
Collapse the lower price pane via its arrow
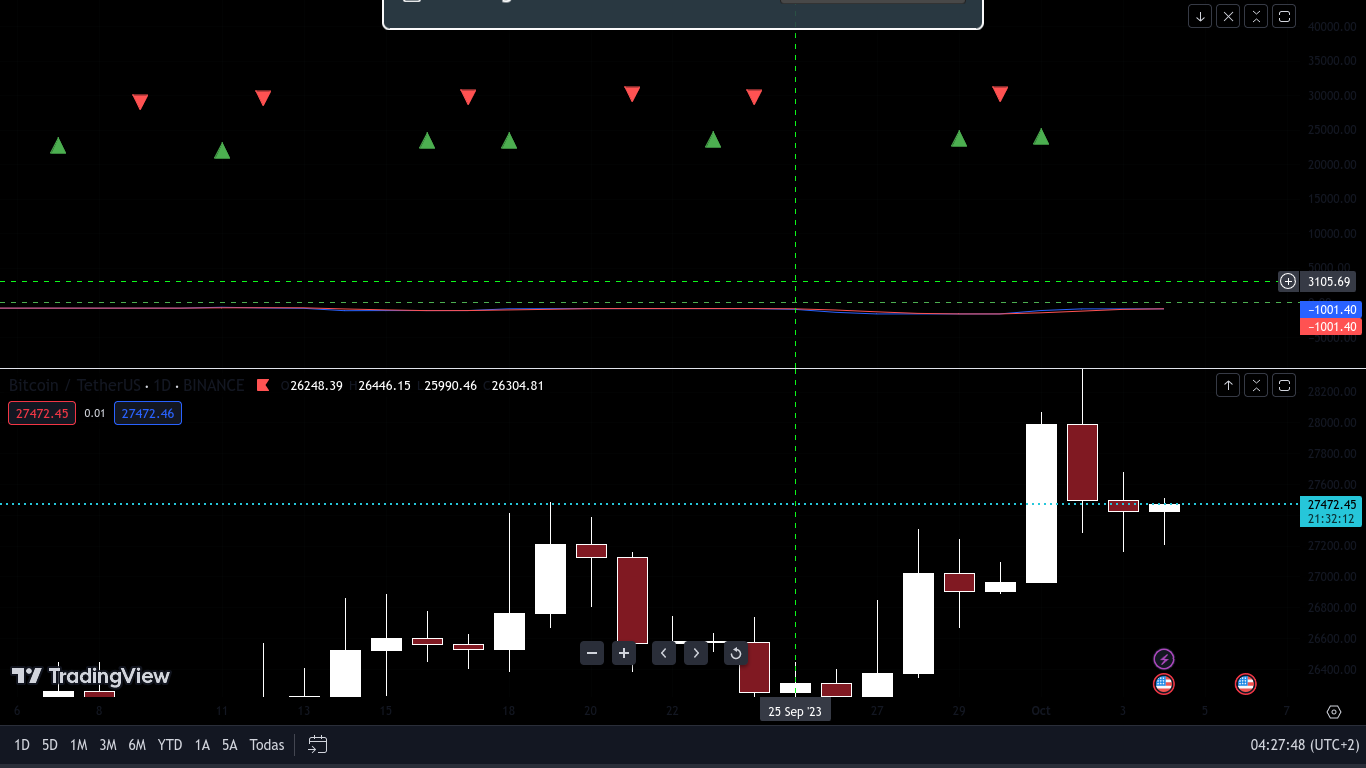click(x=1228, y=385)
